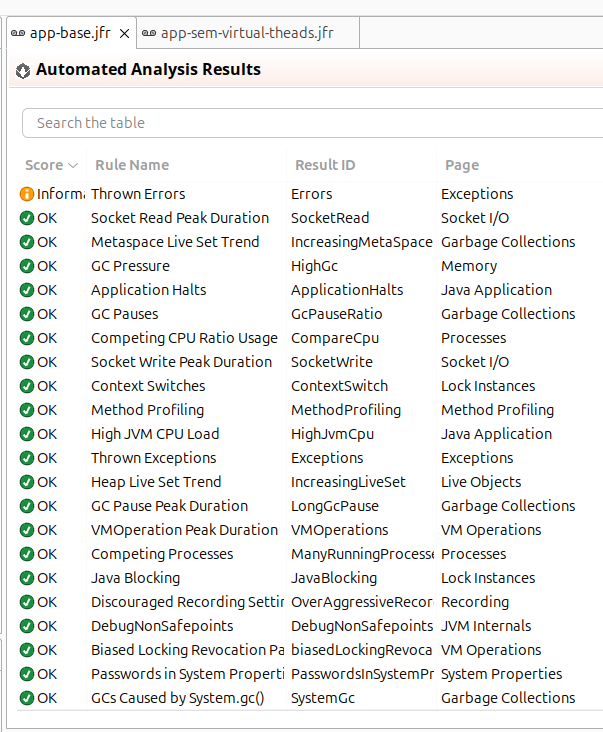Screen dimensions: 603x732
Task: Select the Java Blocking rule name
Action: (x=135, y=578)
